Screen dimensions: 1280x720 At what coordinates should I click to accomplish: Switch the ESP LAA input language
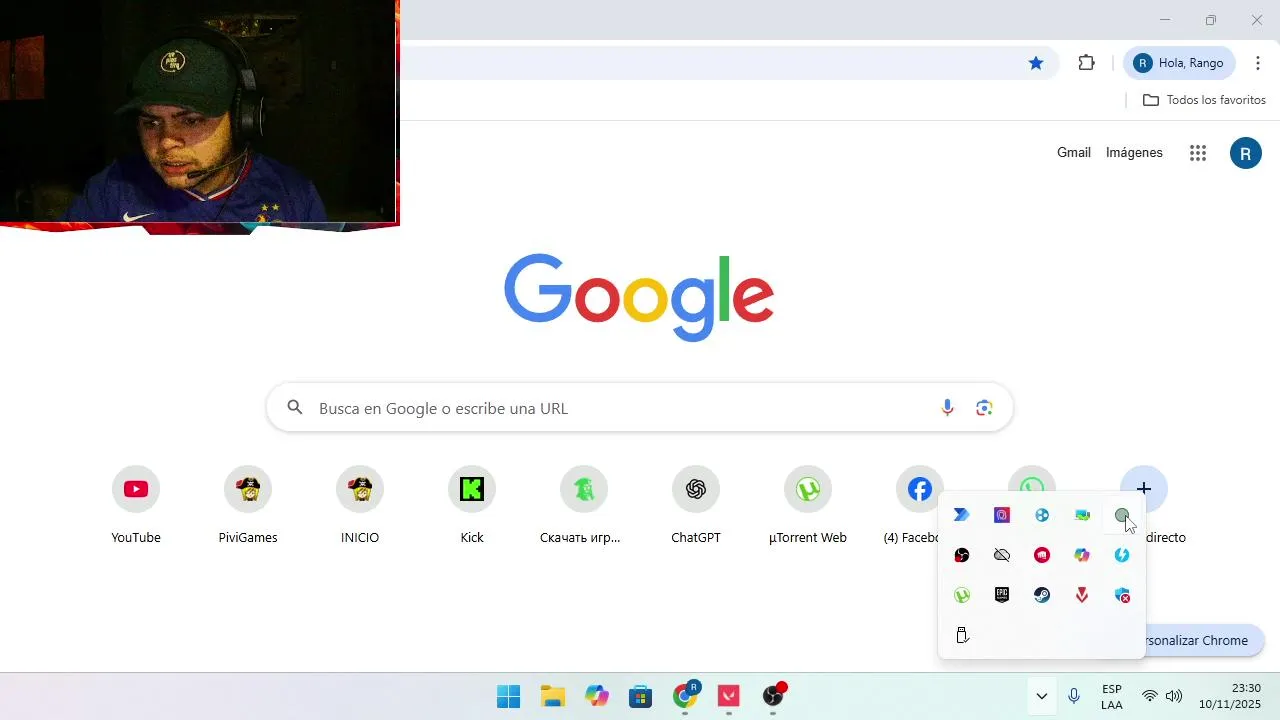tap(1111, 696)
